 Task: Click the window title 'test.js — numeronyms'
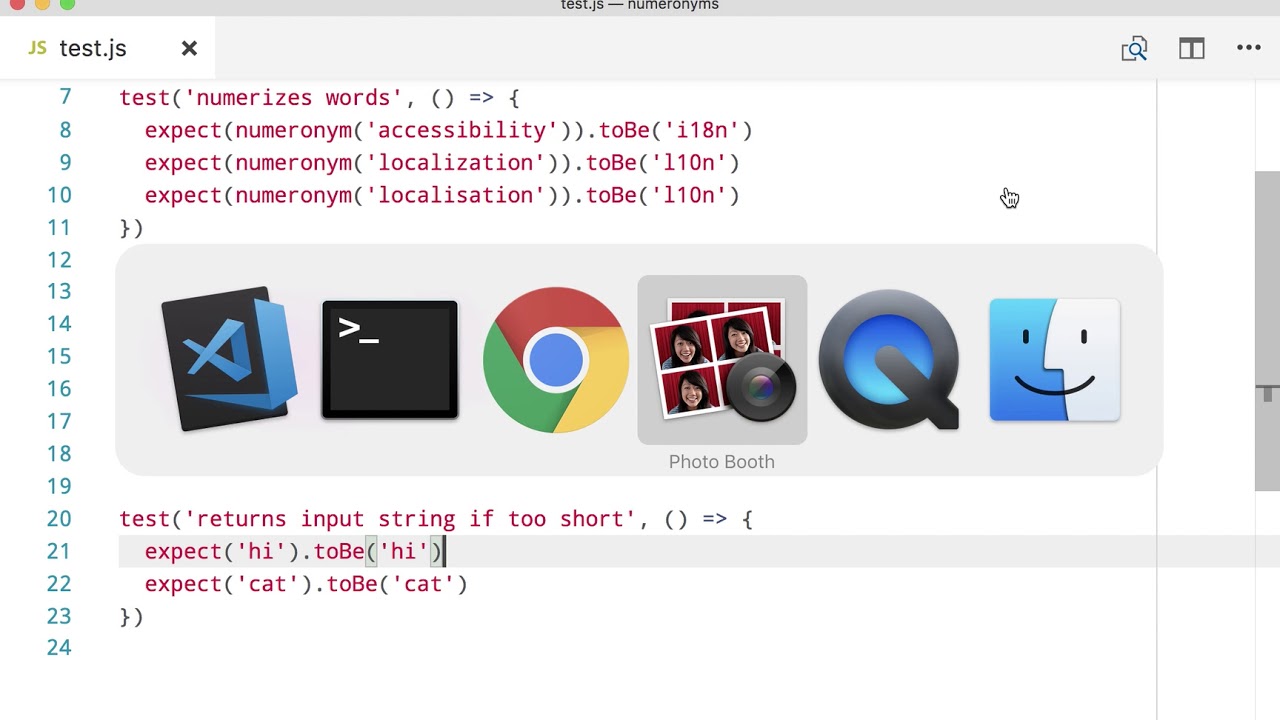click(x=640, y=6)
